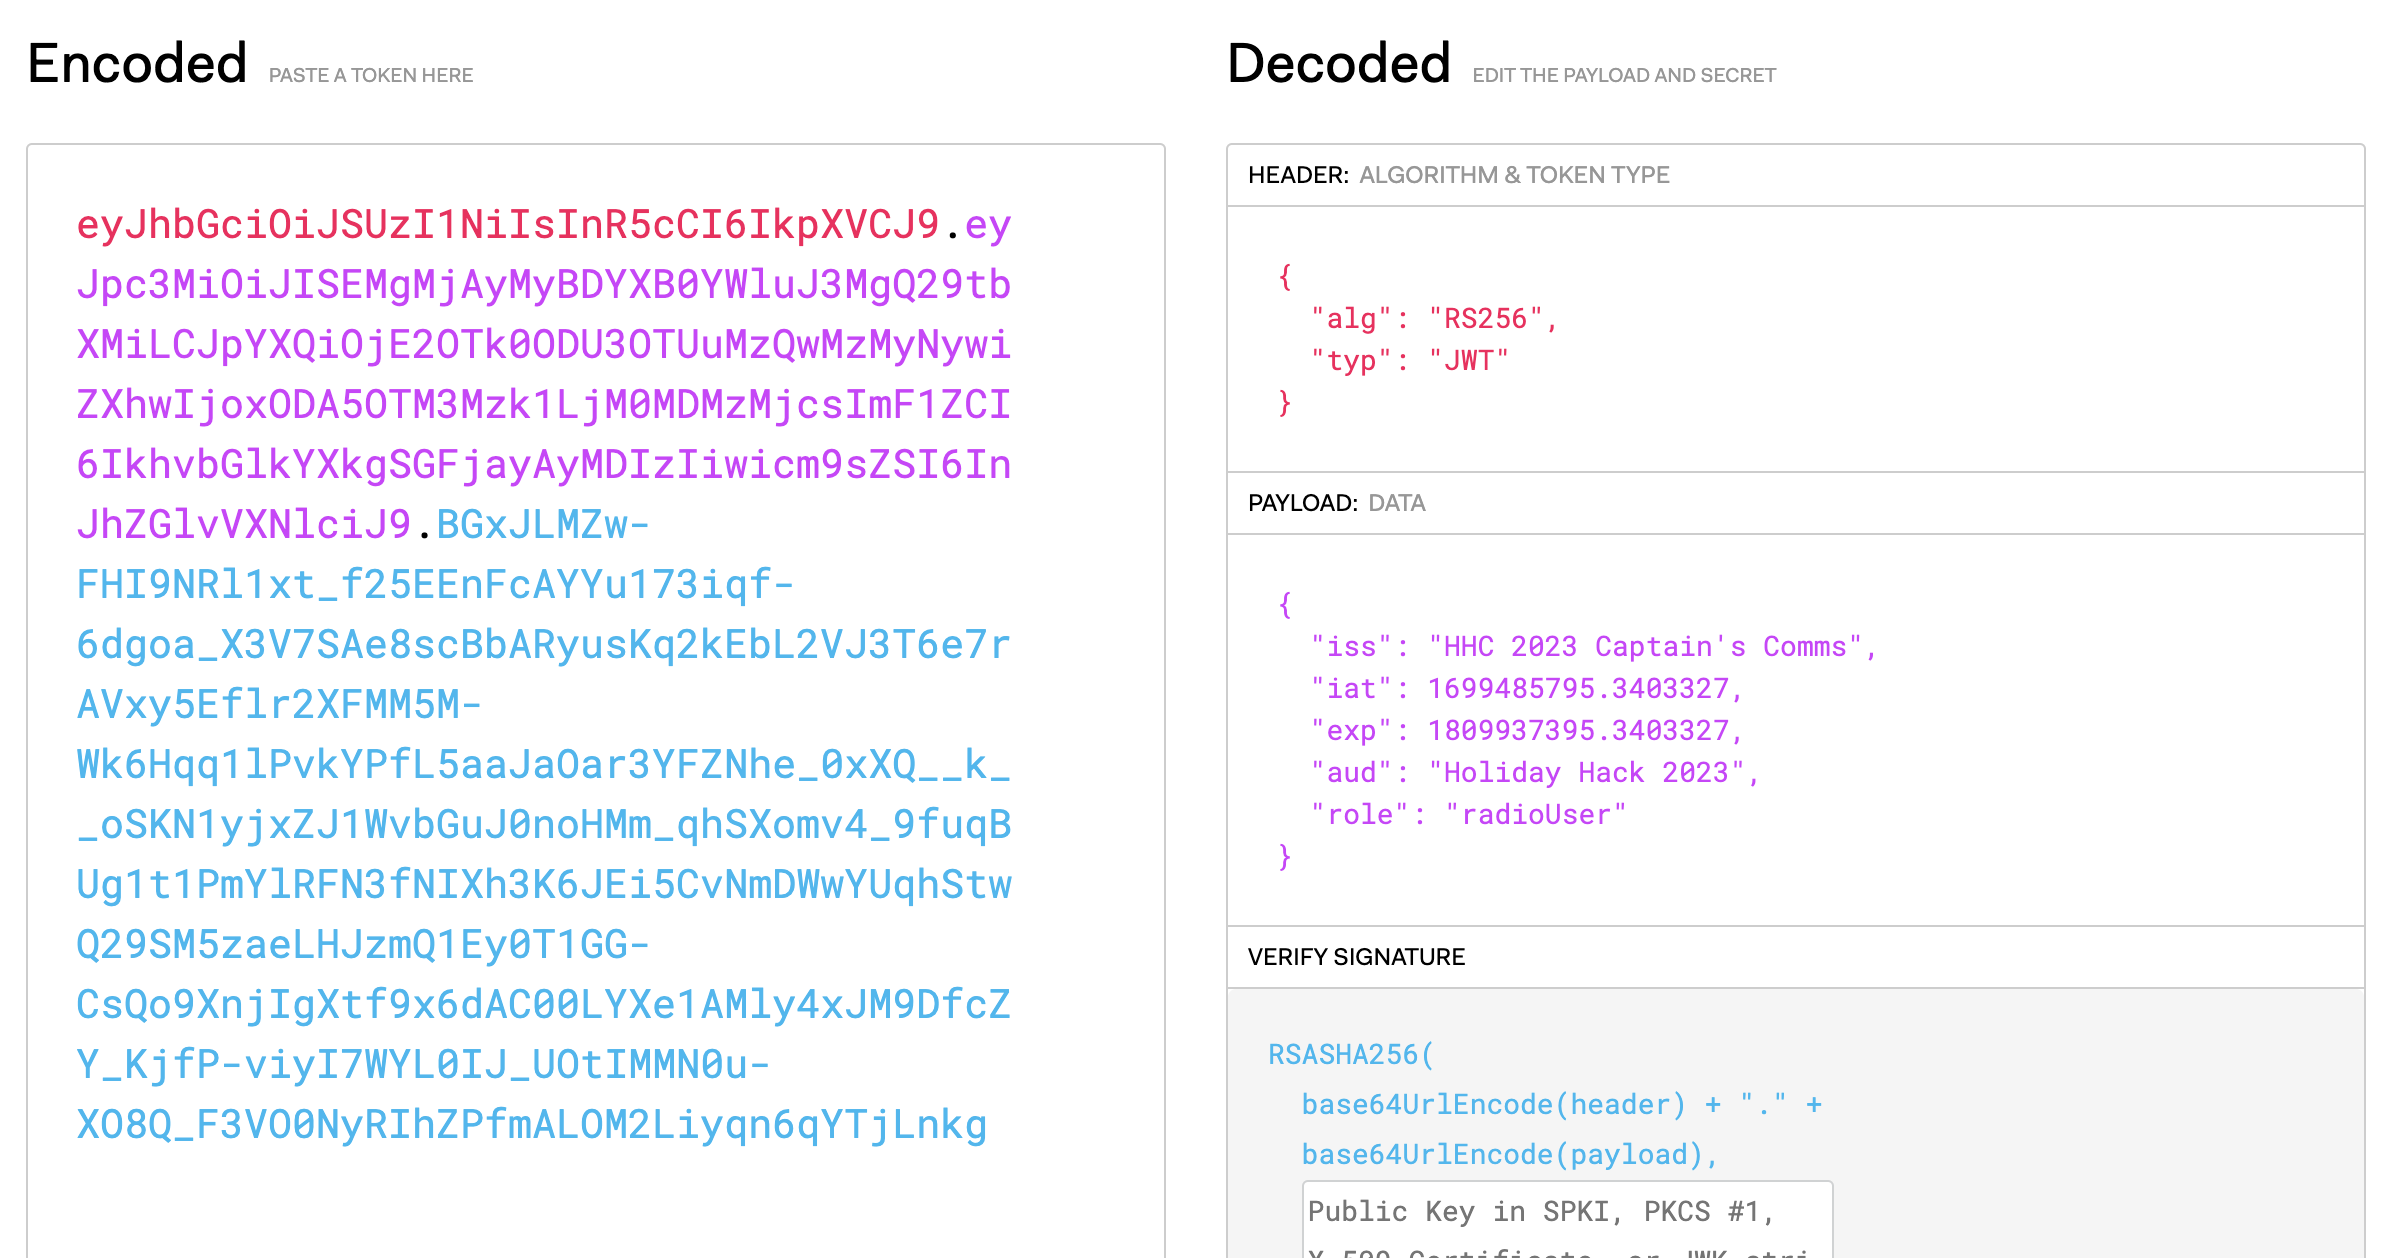The width and height of the screenshot is (2398, 1258).
Task: Click the signature line Y_KjfP-viyI7WYL0IJ_UOtIMMN0u-
Action: pos(423,1065)
